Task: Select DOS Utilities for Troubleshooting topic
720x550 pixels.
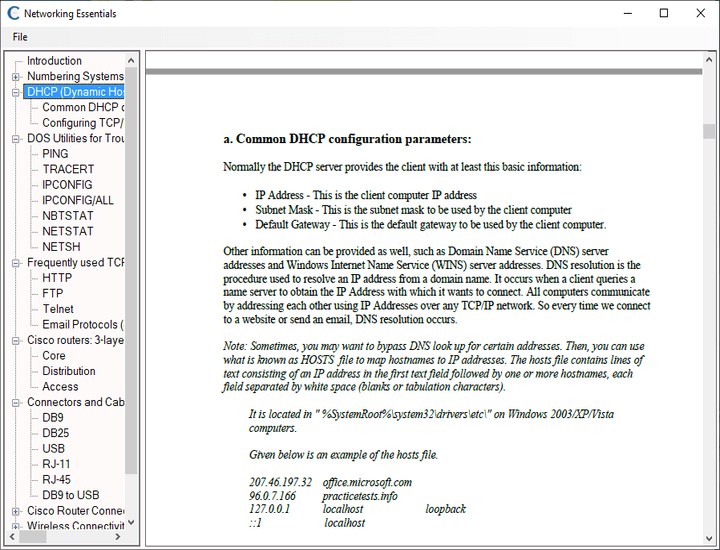Action: click(75, 139)
